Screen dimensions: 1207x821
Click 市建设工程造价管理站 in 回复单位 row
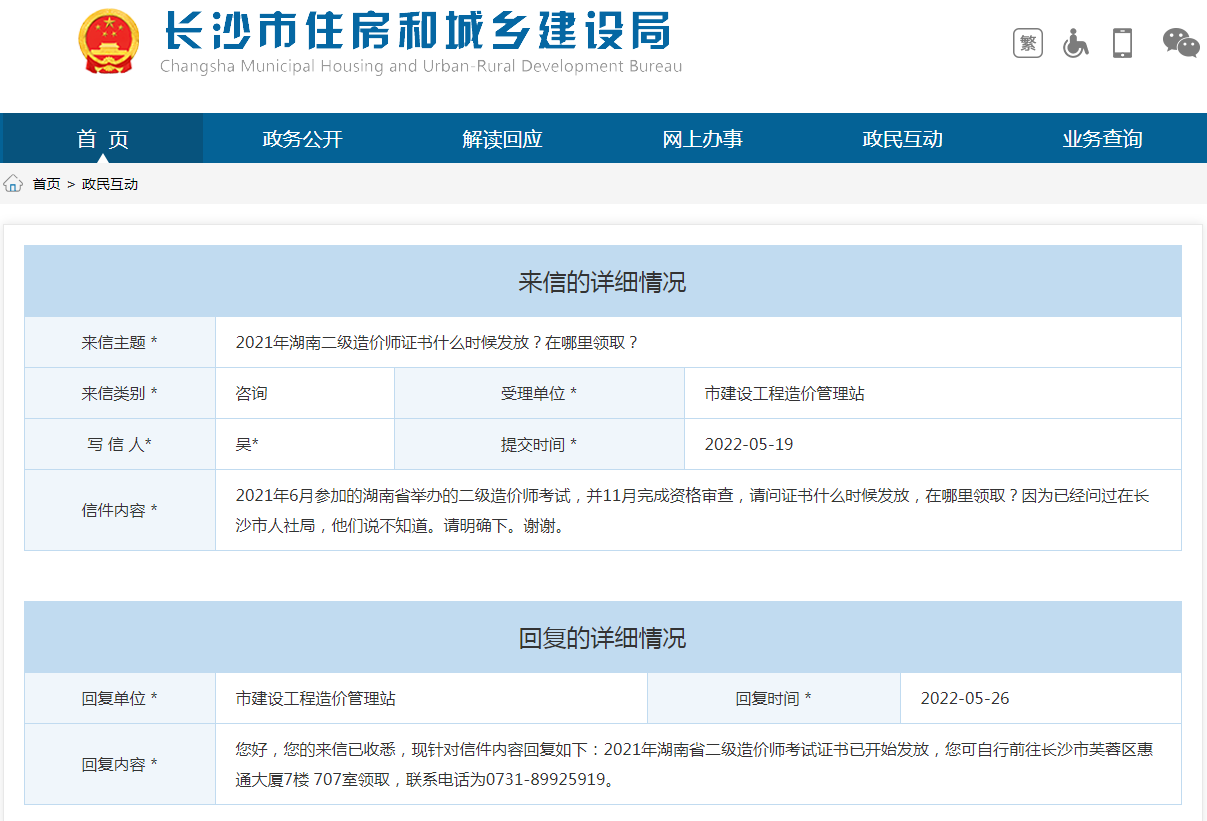[x=316, y=698]
